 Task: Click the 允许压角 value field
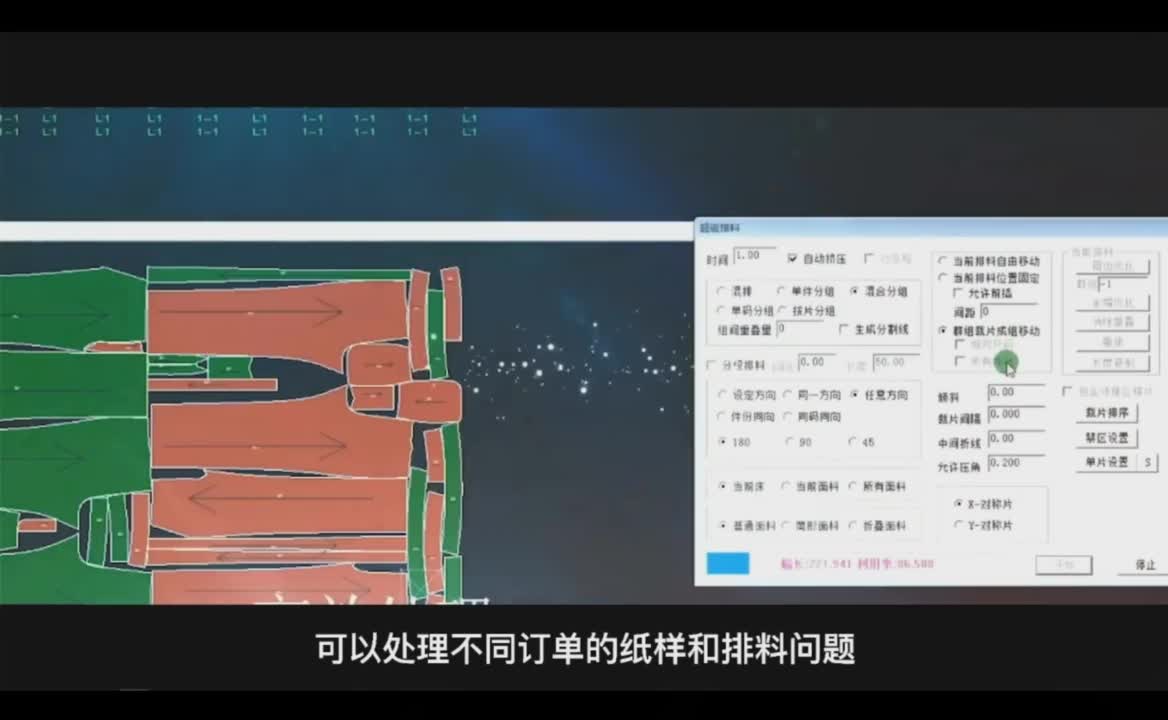(x=1015, y=463)
